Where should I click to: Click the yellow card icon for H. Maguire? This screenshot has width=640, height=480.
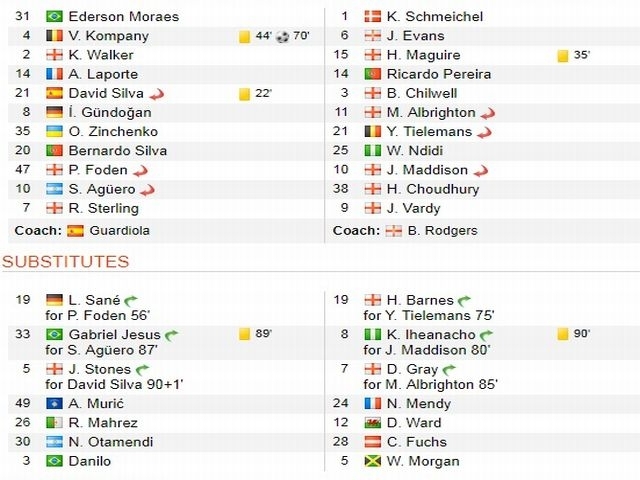(x=562, y=56)
